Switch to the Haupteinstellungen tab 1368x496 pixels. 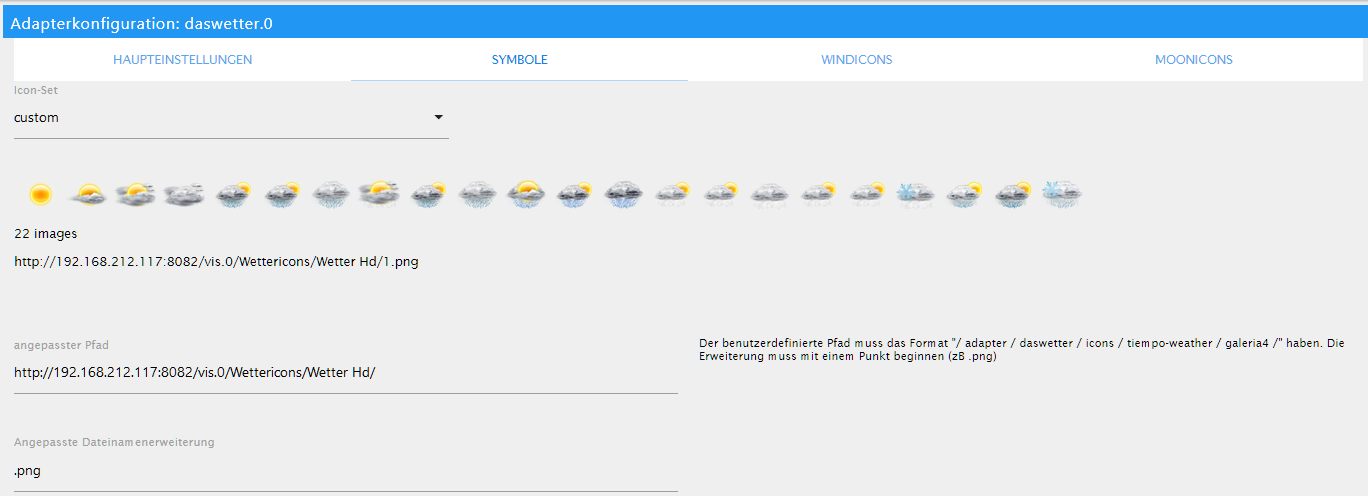[182, 60]
